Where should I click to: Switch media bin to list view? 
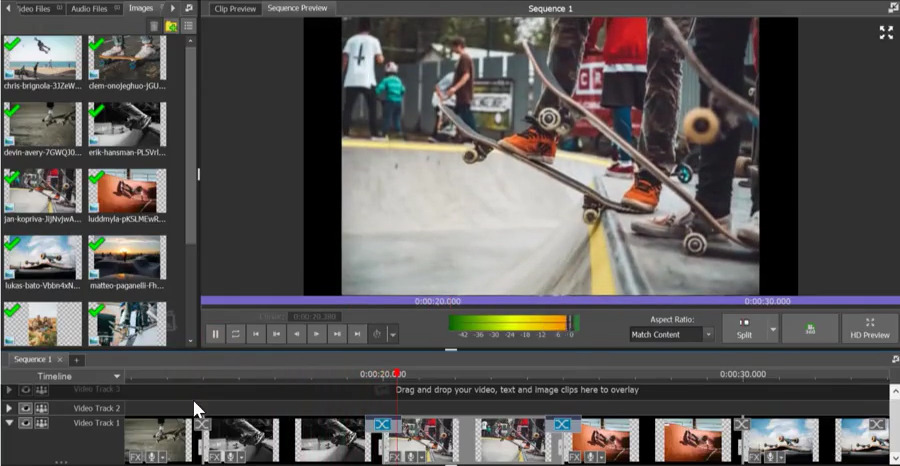(x=188, y=26)
